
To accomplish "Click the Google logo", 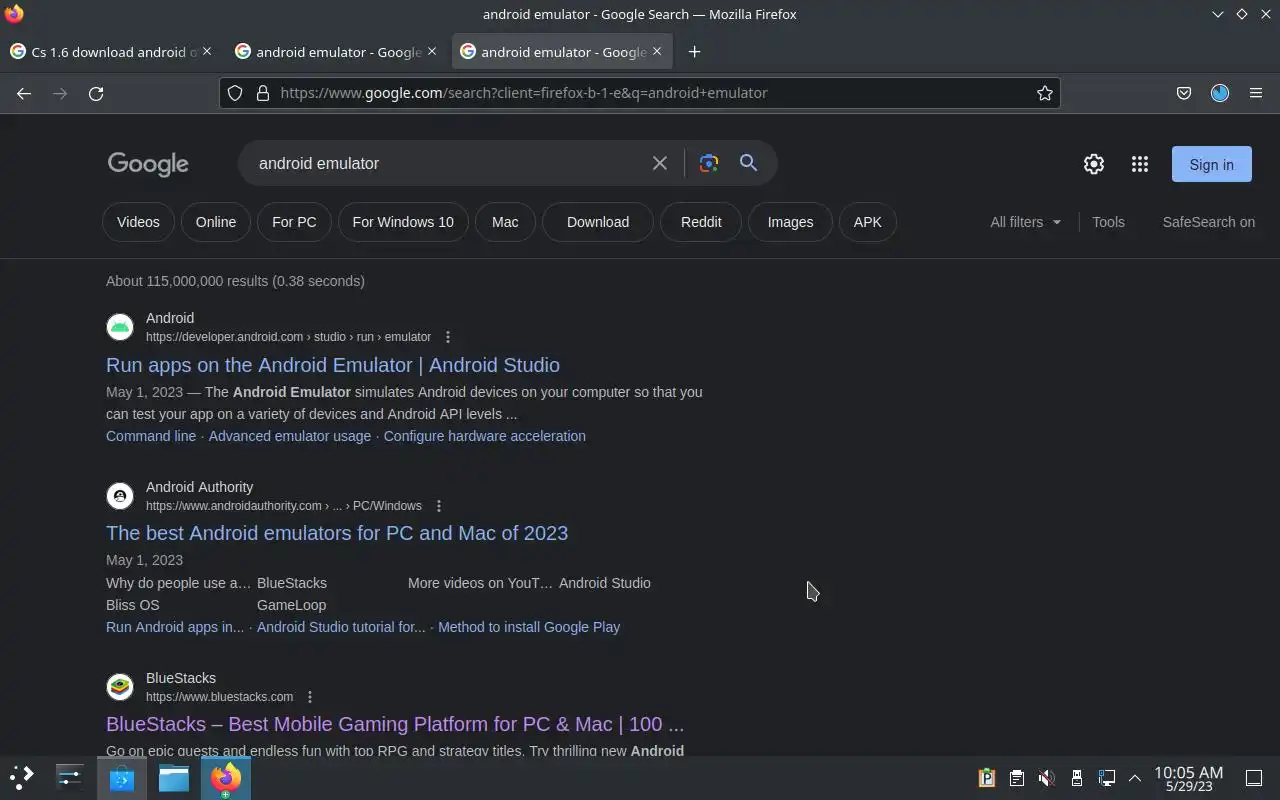I will pyautogui.click(x=148, y=164).
